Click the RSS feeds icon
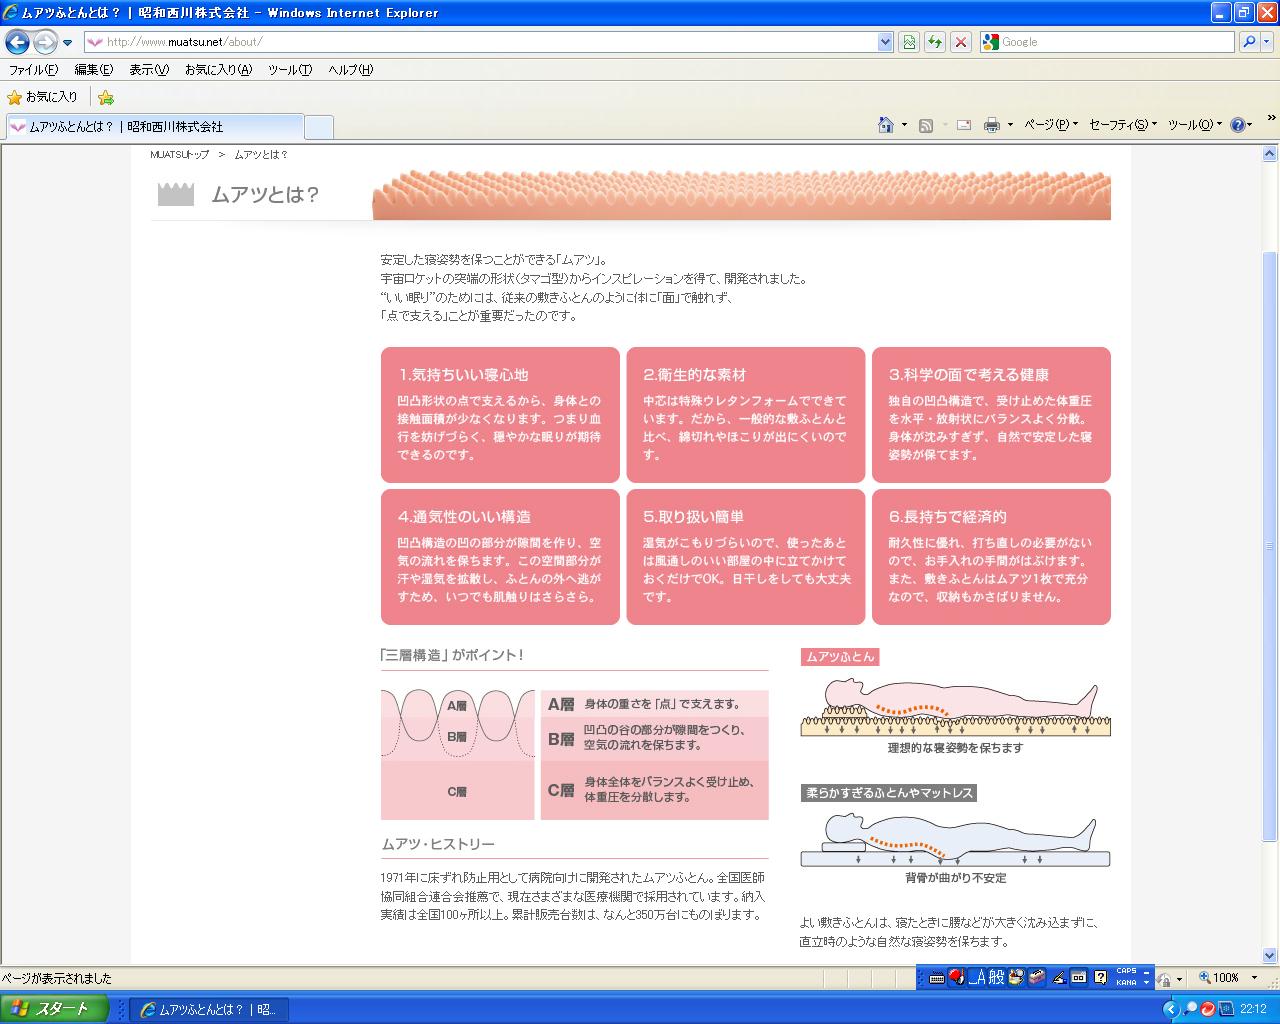 (x=926, y=125)
